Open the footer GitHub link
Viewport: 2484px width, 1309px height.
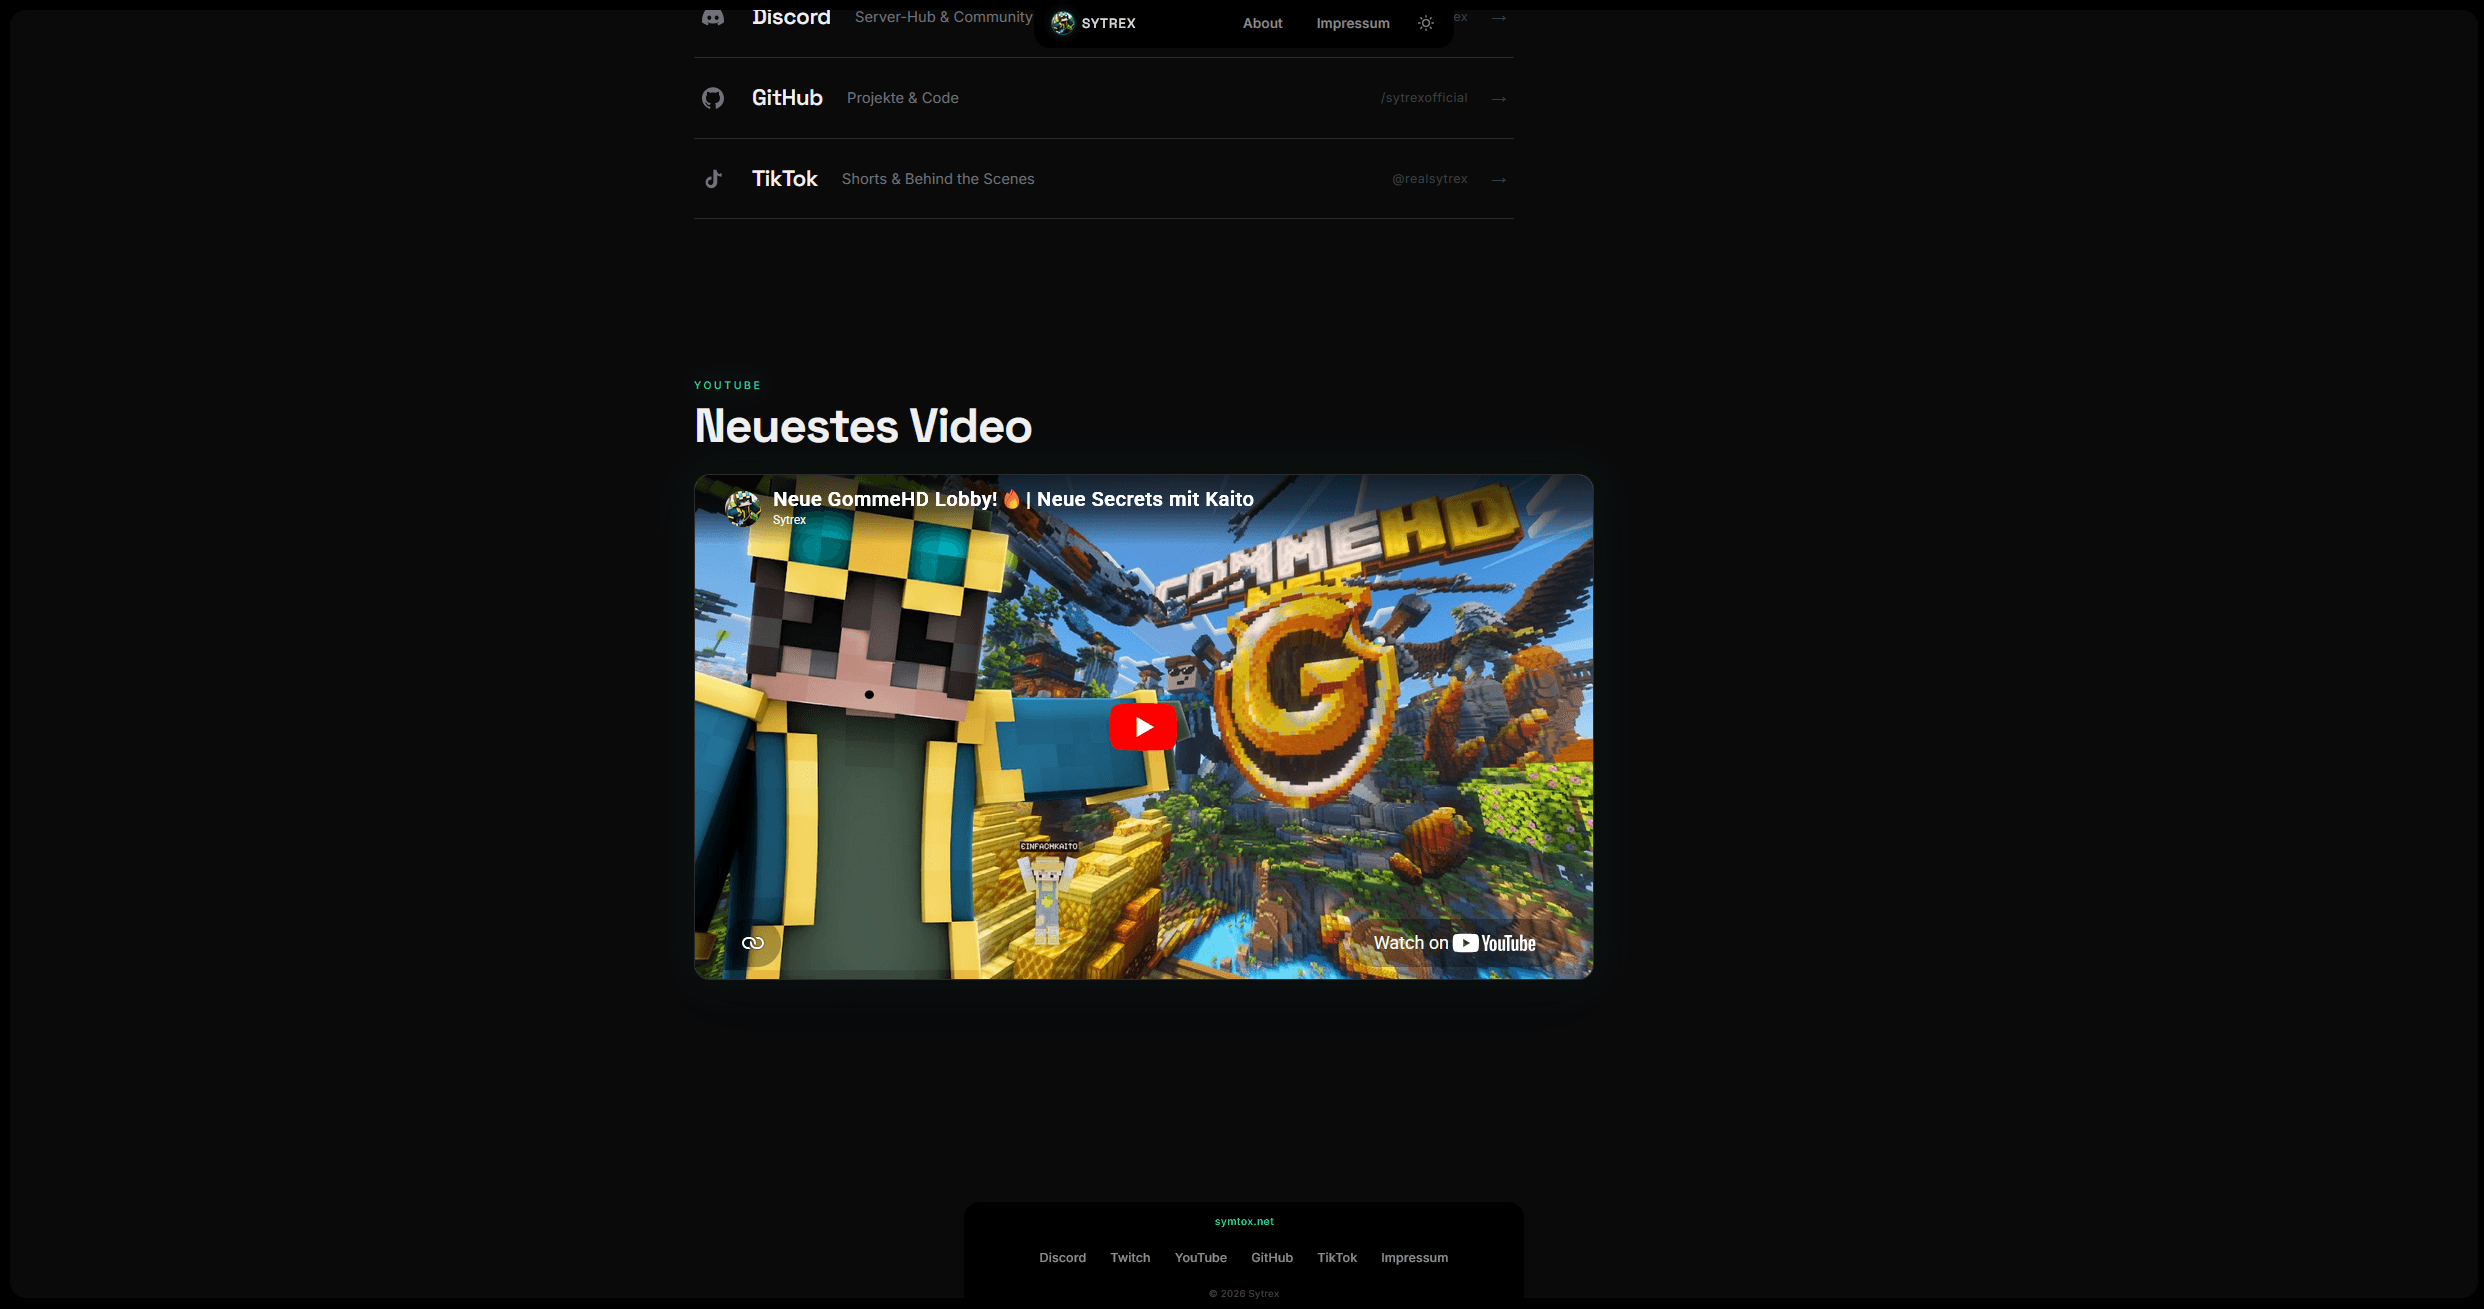click(1272, 1258)
